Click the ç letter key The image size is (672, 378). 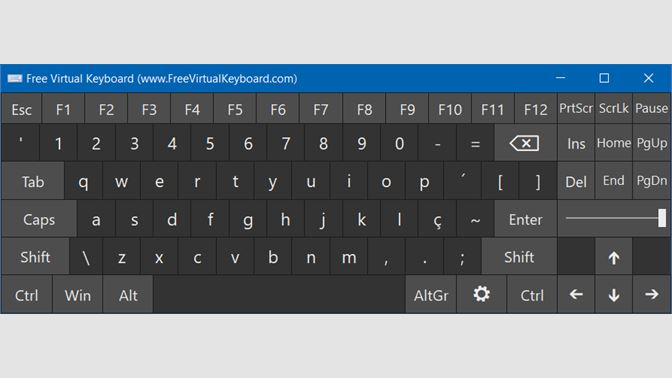[437, 219]
